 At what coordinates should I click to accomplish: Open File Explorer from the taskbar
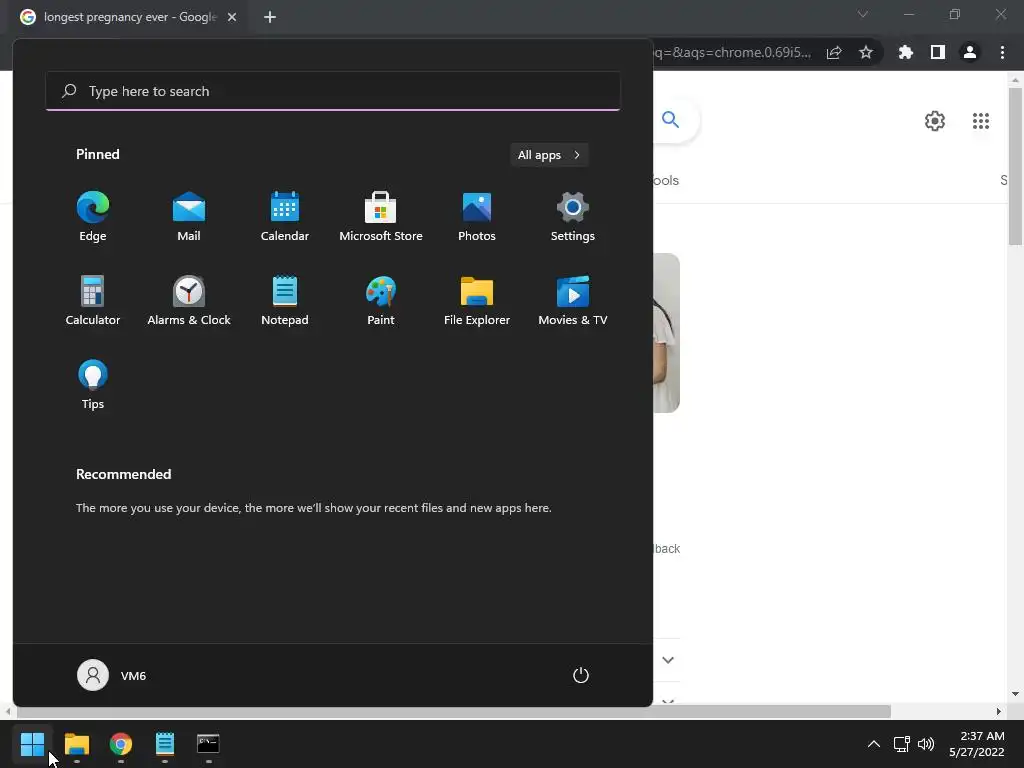[77, 744]
